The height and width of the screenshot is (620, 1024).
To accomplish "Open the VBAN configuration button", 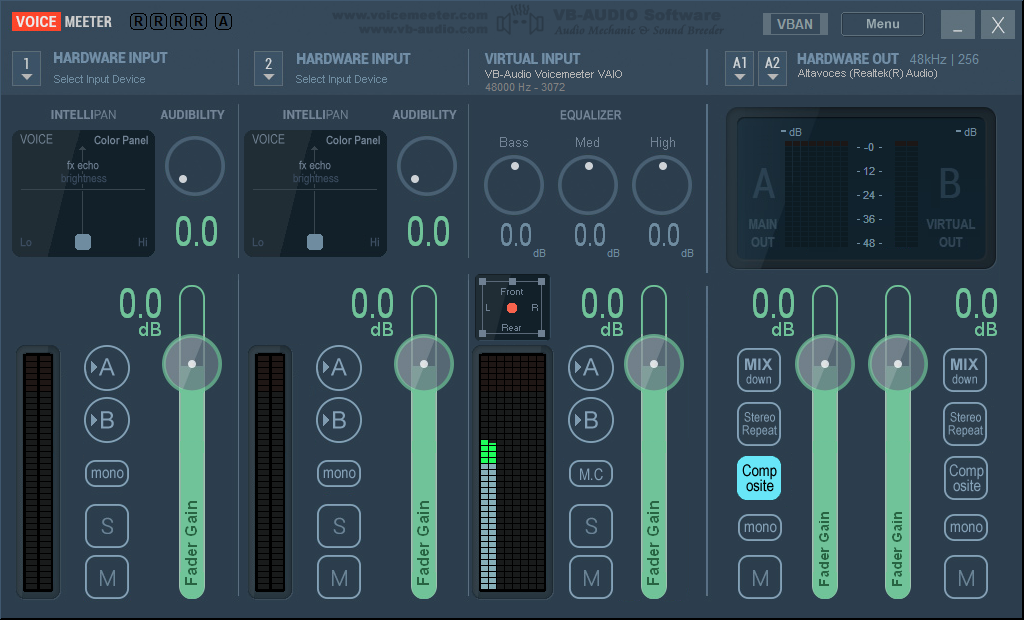I will (795, 24).
